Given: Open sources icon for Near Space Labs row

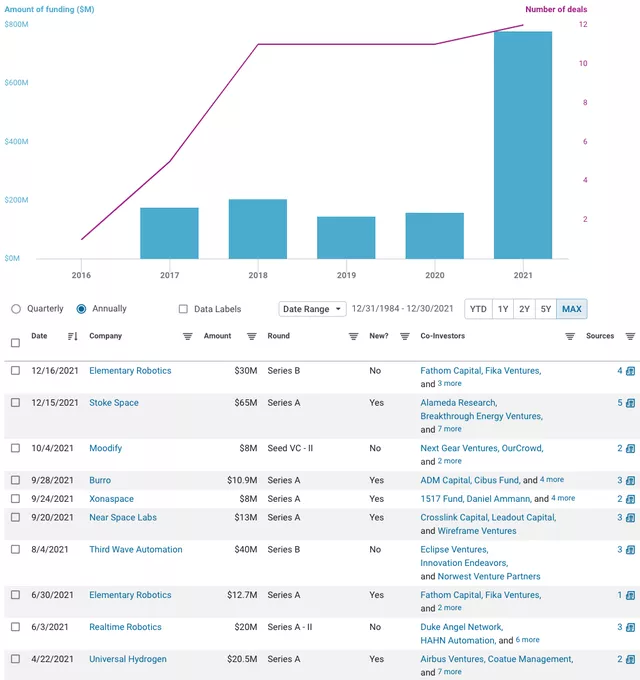Looking at the screenshot, I should click(x=630, y=518).
